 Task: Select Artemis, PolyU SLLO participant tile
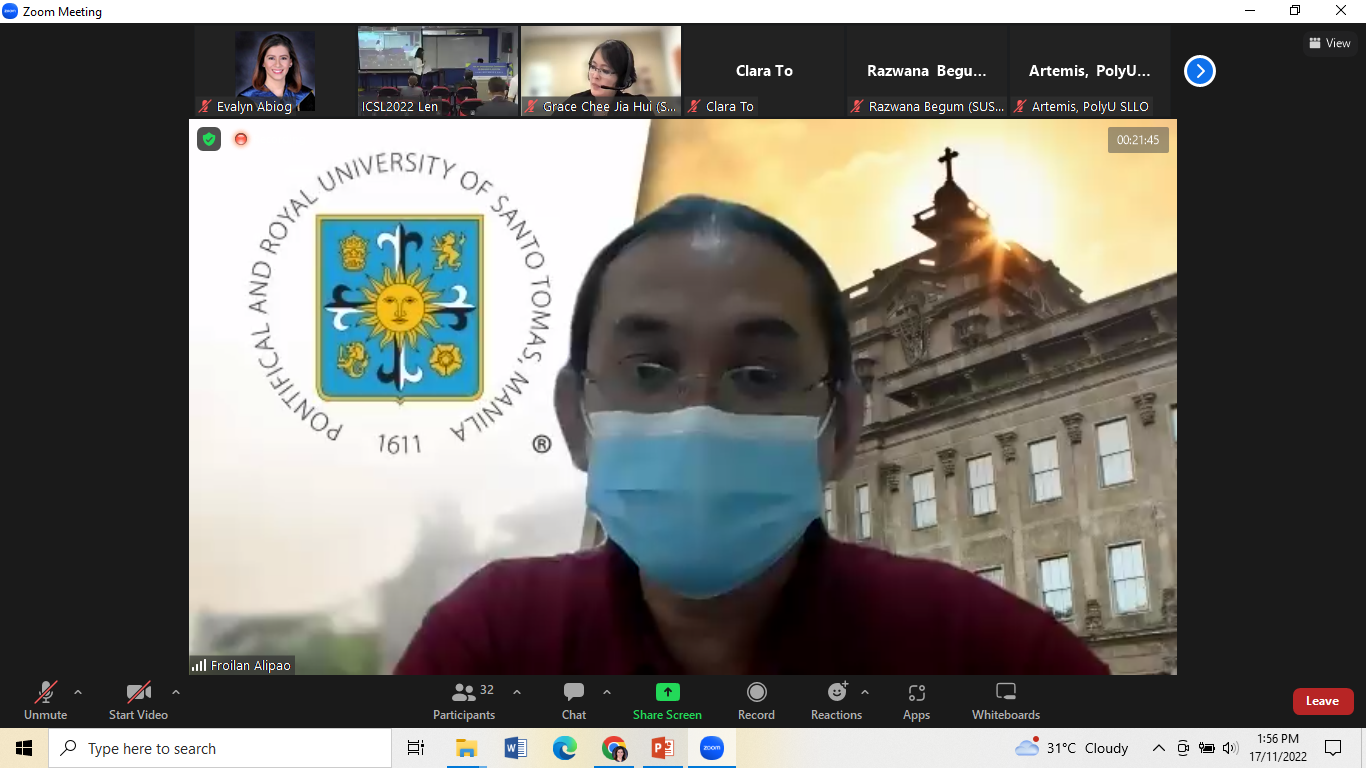[x=1090, y=71]
